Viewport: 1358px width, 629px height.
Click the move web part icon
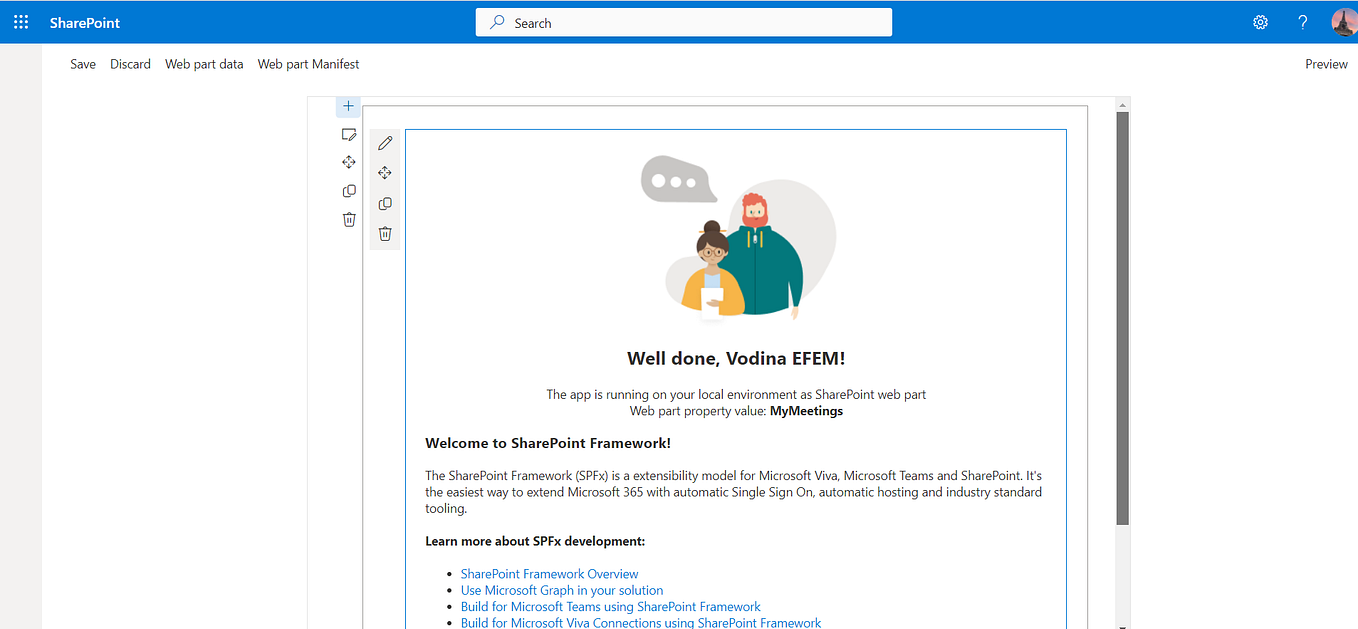click(x=385, y=172)
